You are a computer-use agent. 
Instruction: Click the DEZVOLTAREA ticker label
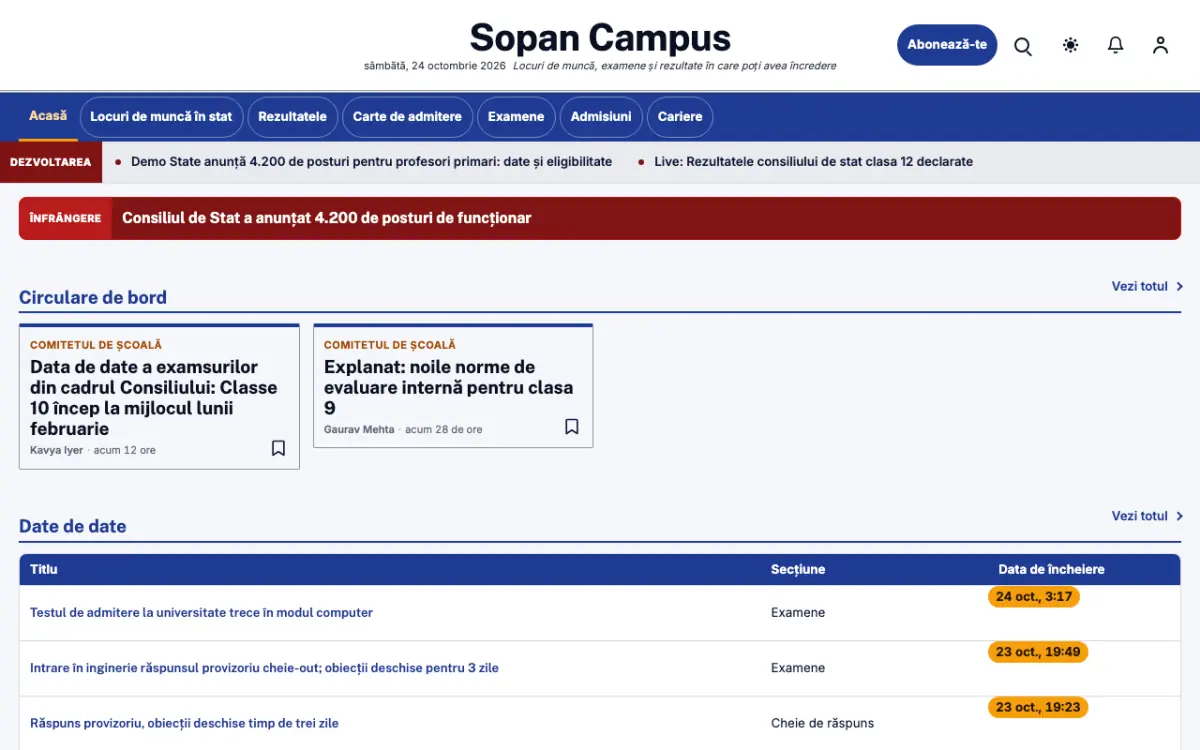[51, 162]
